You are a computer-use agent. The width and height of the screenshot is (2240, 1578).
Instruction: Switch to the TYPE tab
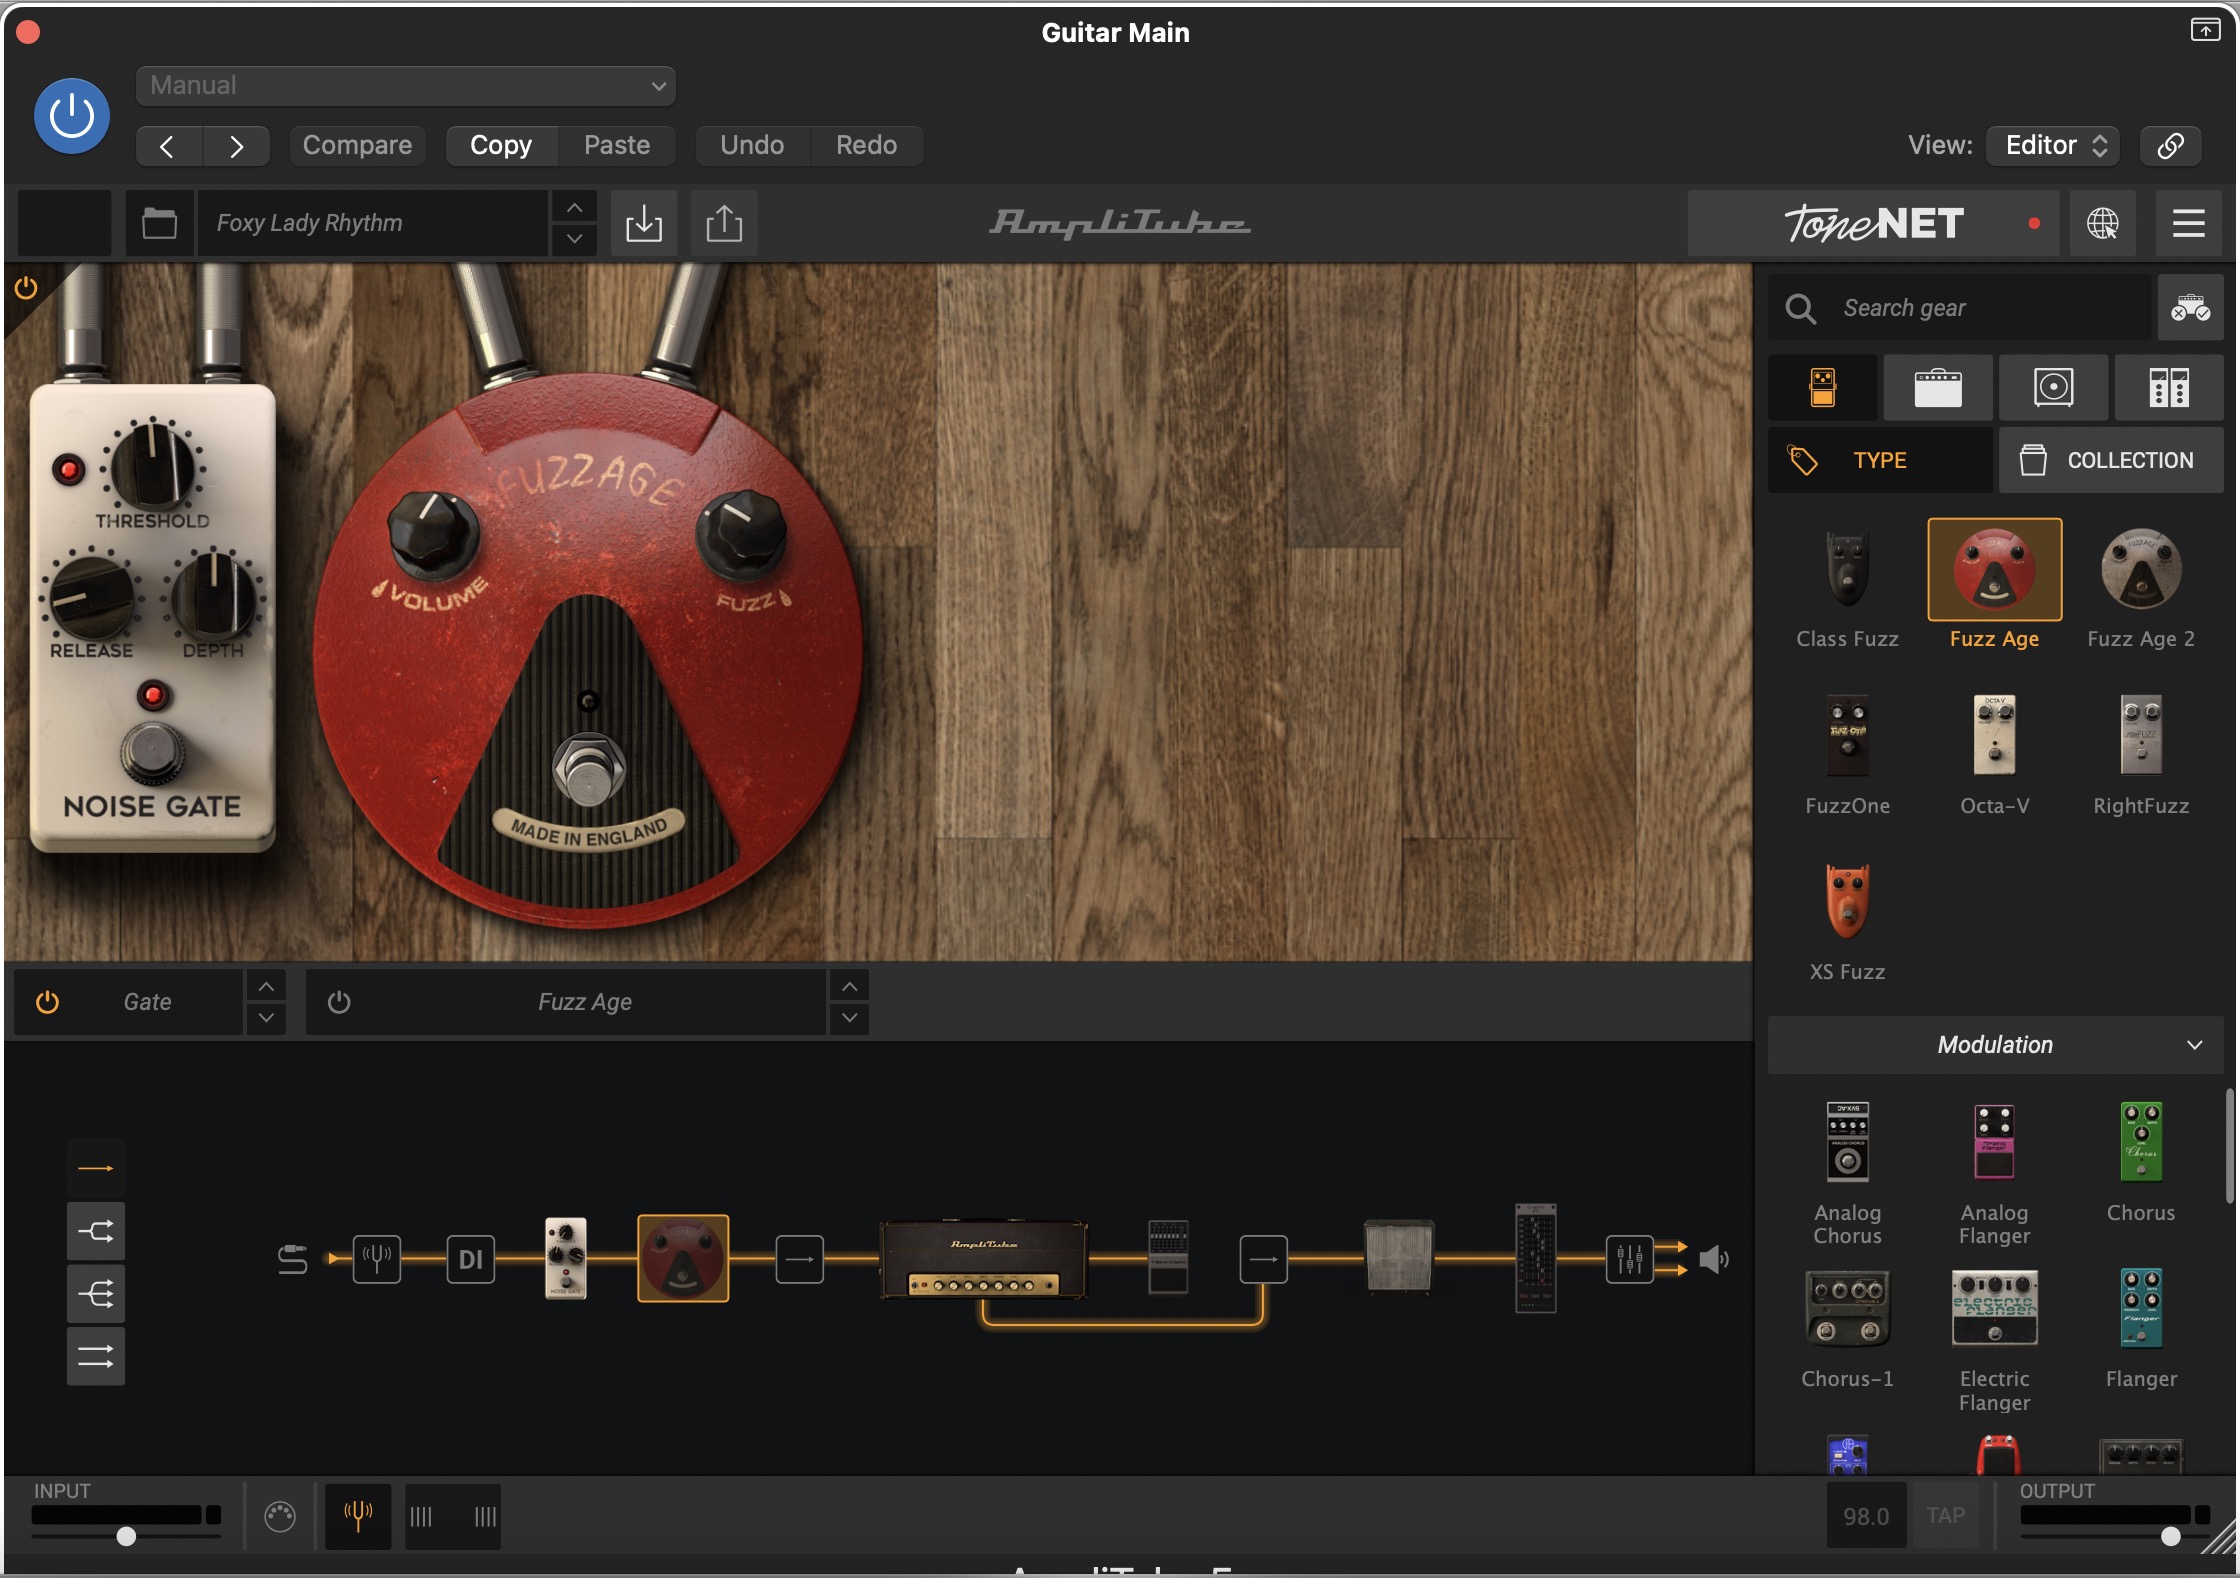pyautogui.click(x=1880, y=460)
